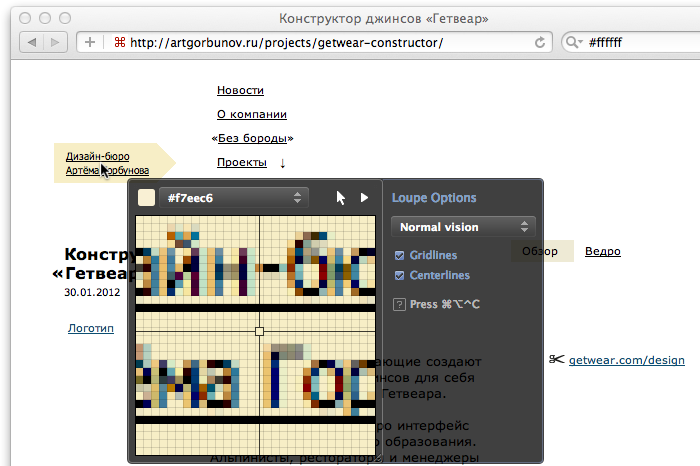The width and height of the screenshot is (700, 466).
Task: Uncheck the Gridlines checkbox
Action: [x=400, y=256]
